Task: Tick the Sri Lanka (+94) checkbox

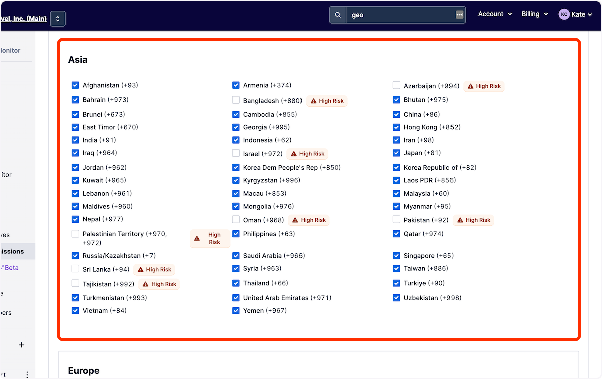Action: (x=75, y=269)
